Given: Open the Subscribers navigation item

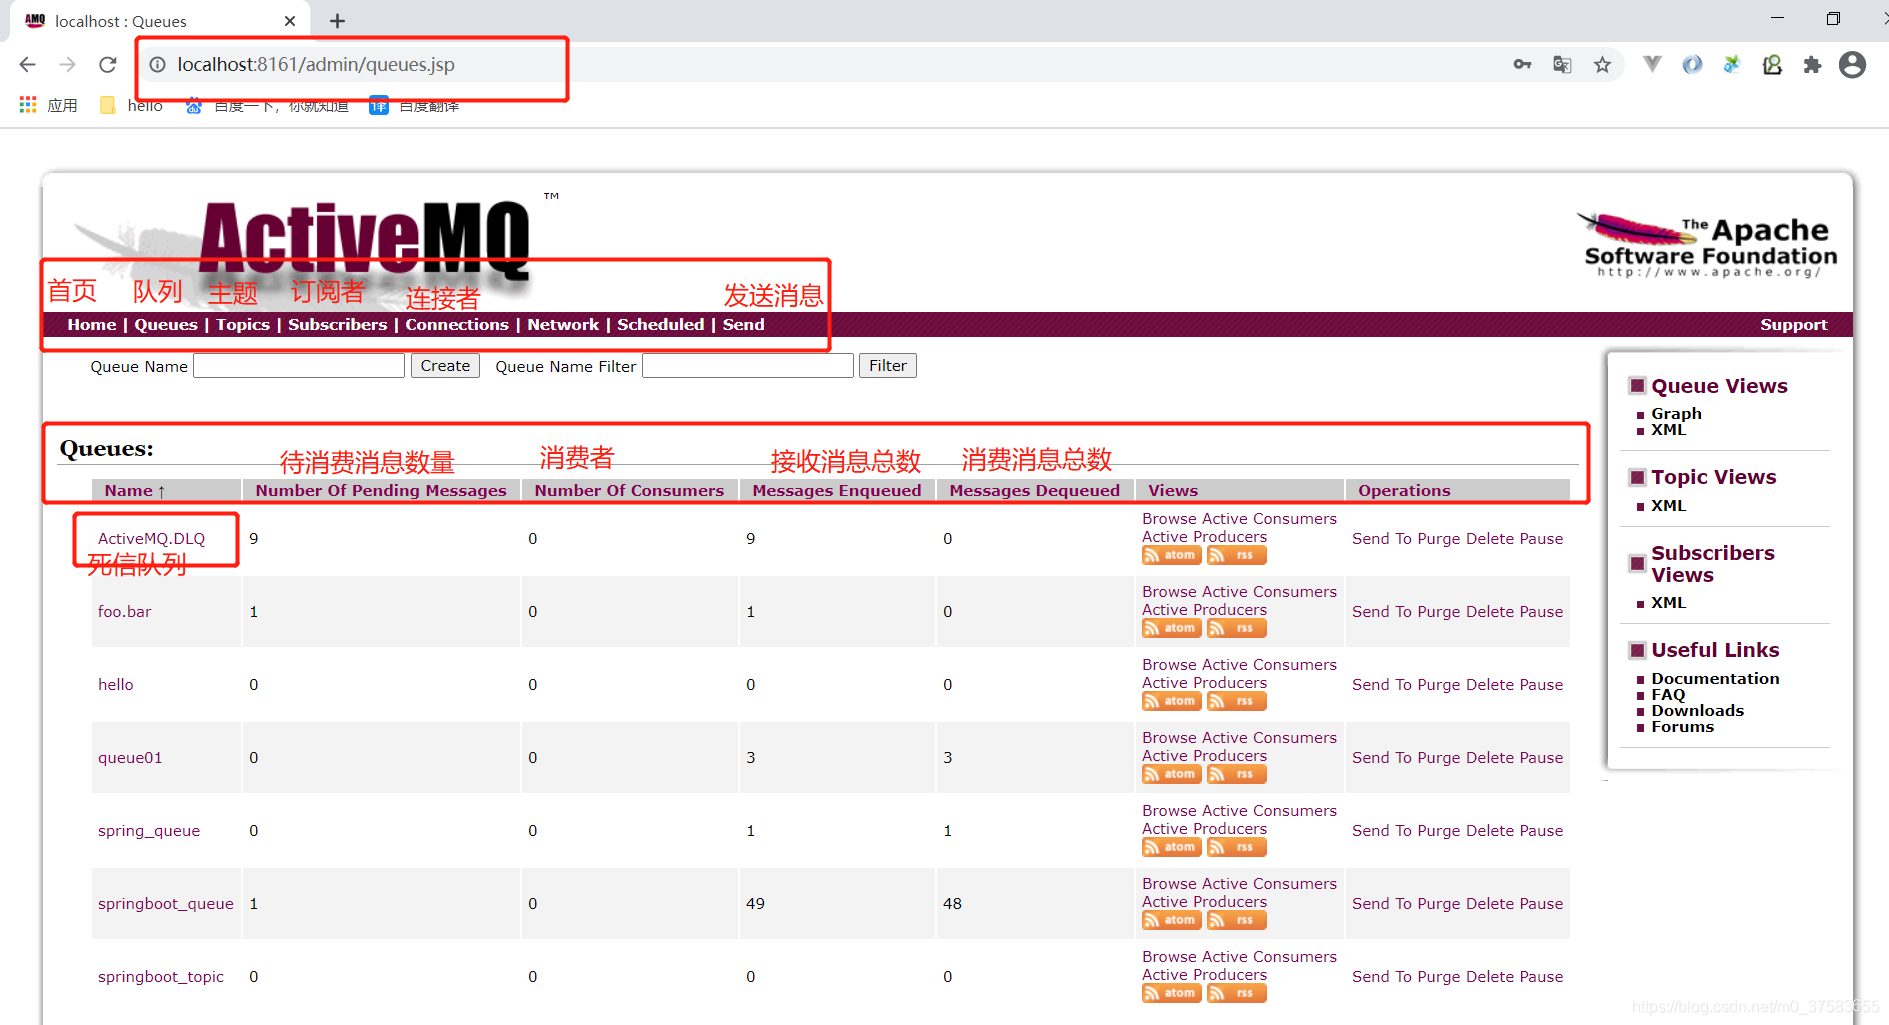Looking at the screenshot, I should [x=338, y=325].
